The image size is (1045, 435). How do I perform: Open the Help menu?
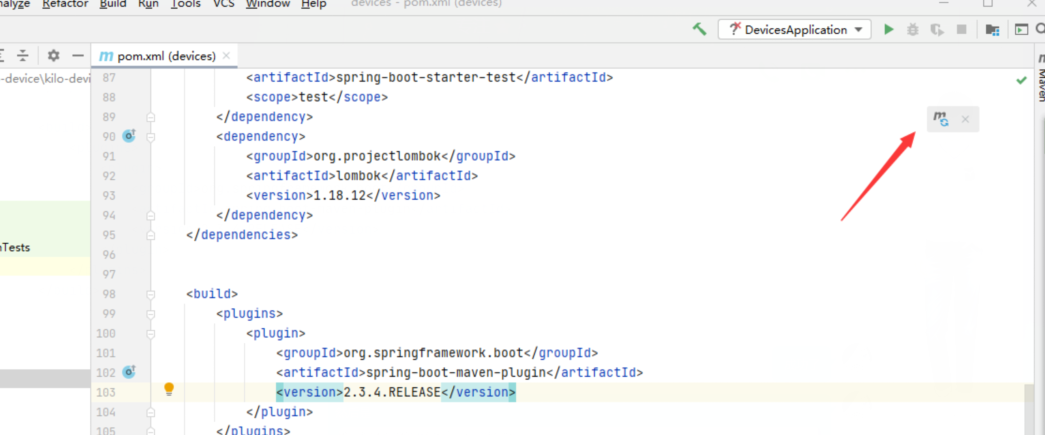314,4
